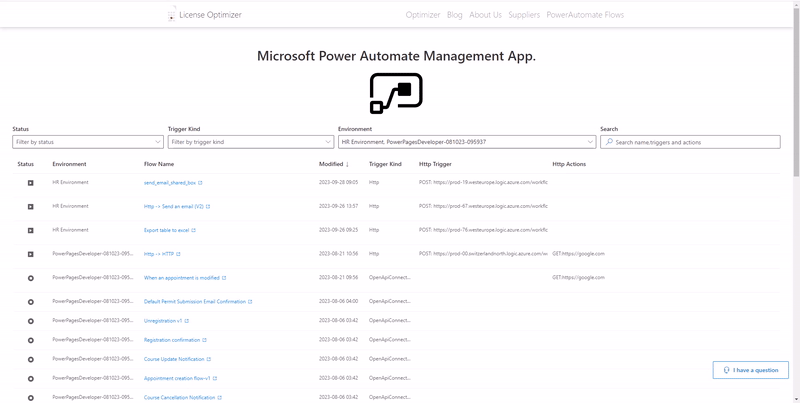Click the Trigger Kind column header

385,164
